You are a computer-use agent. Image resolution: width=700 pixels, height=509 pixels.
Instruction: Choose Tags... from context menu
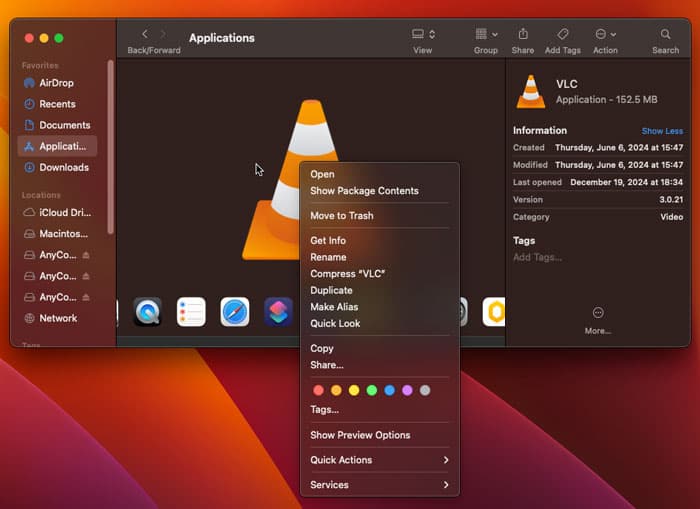click(x=379, y=409)
